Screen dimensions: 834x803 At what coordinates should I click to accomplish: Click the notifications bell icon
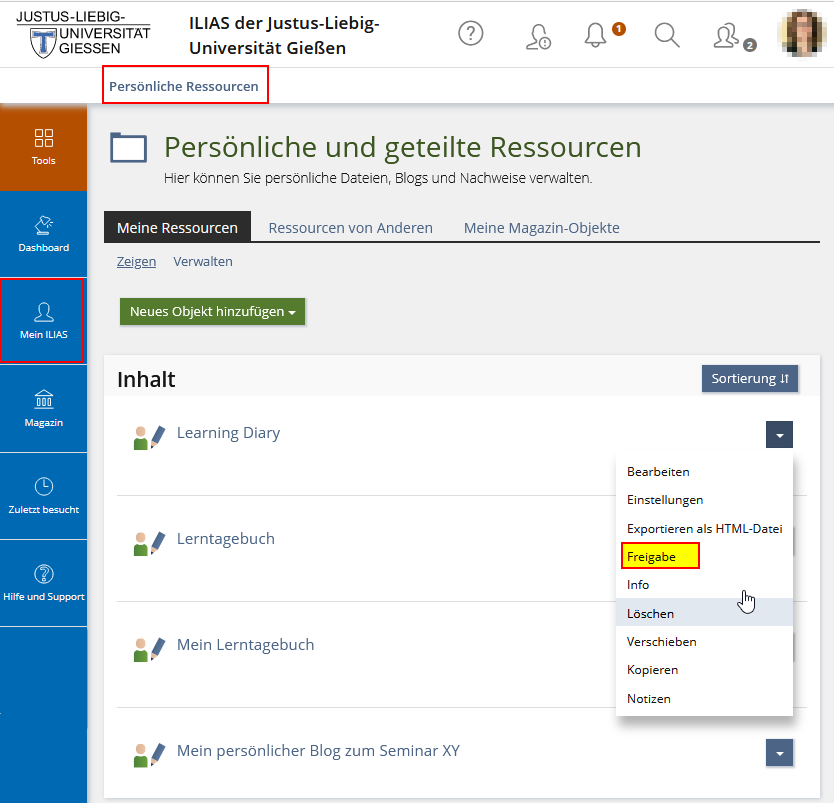596,35
